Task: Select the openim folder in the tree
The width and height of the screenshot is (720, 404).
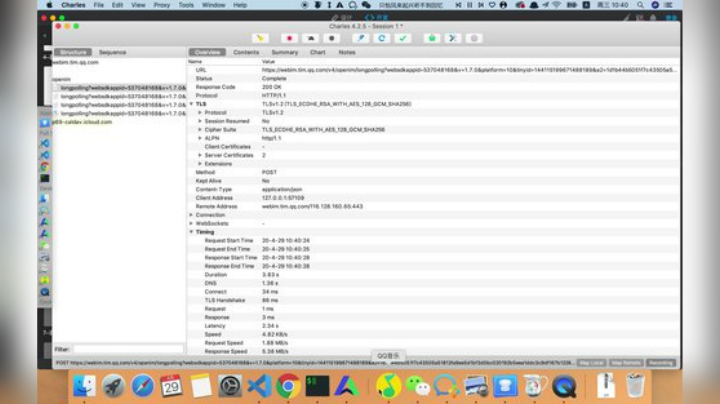Action: [x=62, y=79]
